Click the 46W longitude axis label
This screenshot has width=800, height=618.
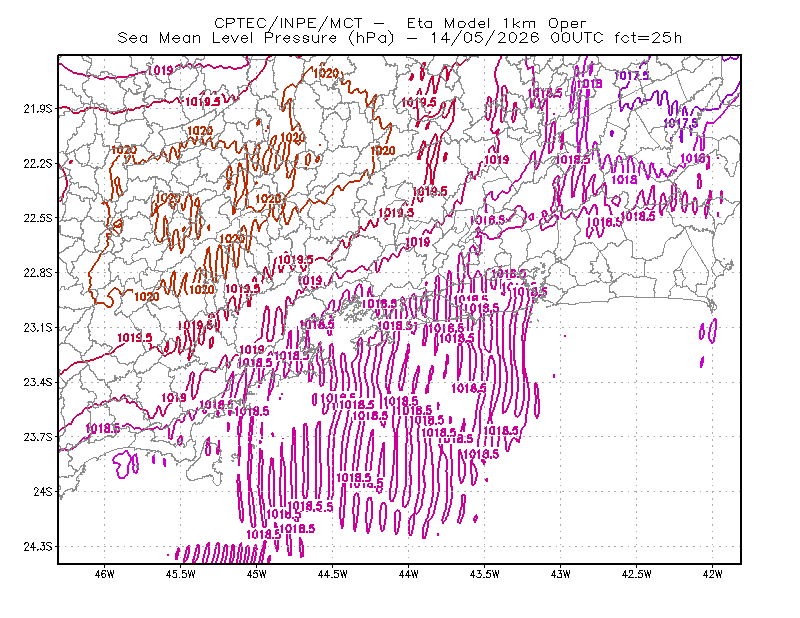click(105, 574)
